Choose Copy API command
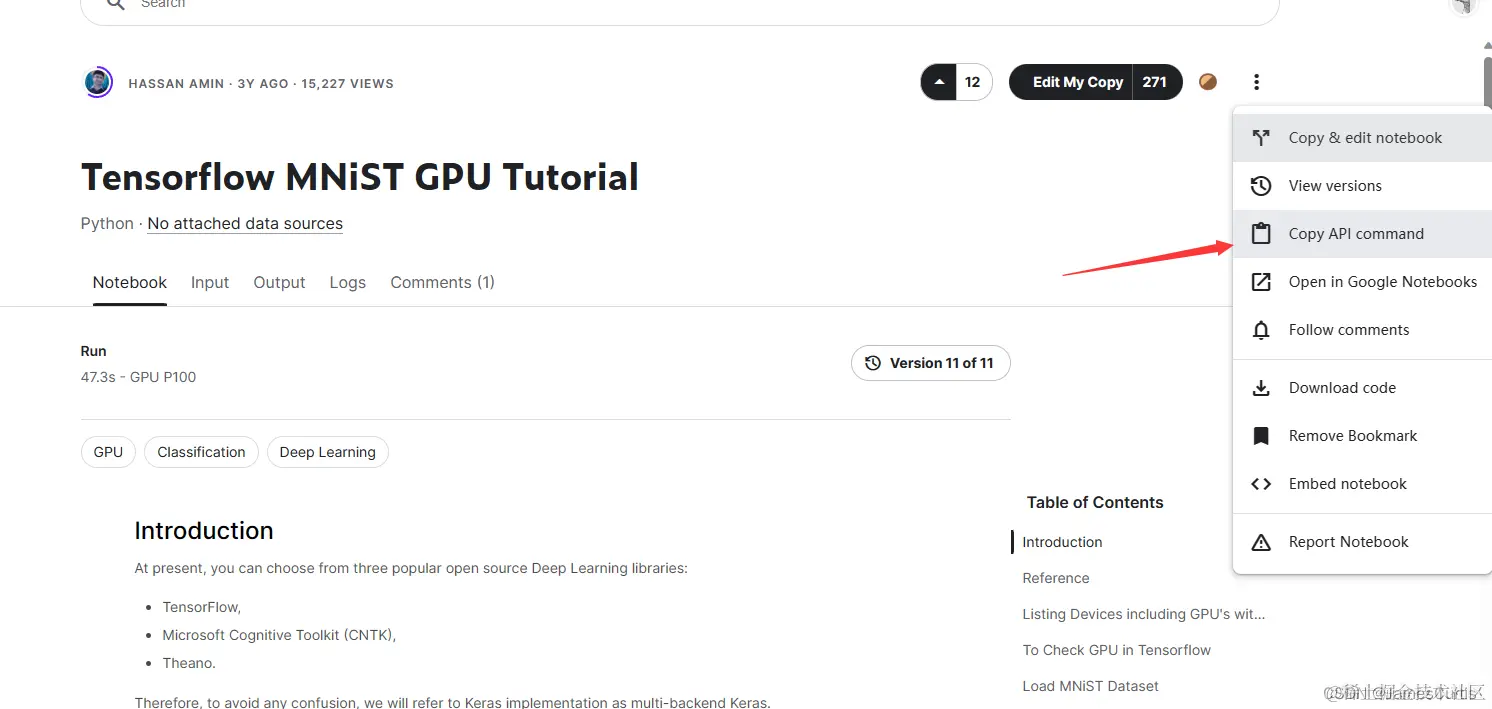This screenshot has width=1492, height=709. click(1362, 234)
